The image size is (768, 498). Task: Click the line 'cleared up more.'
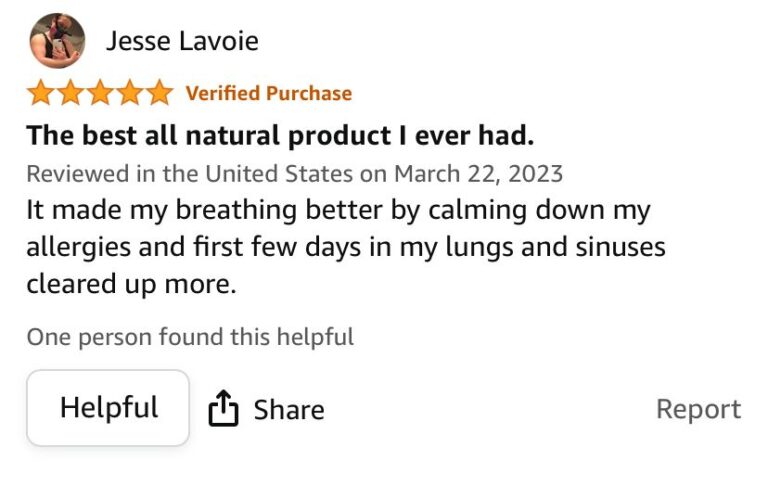(x=131, y=283)
